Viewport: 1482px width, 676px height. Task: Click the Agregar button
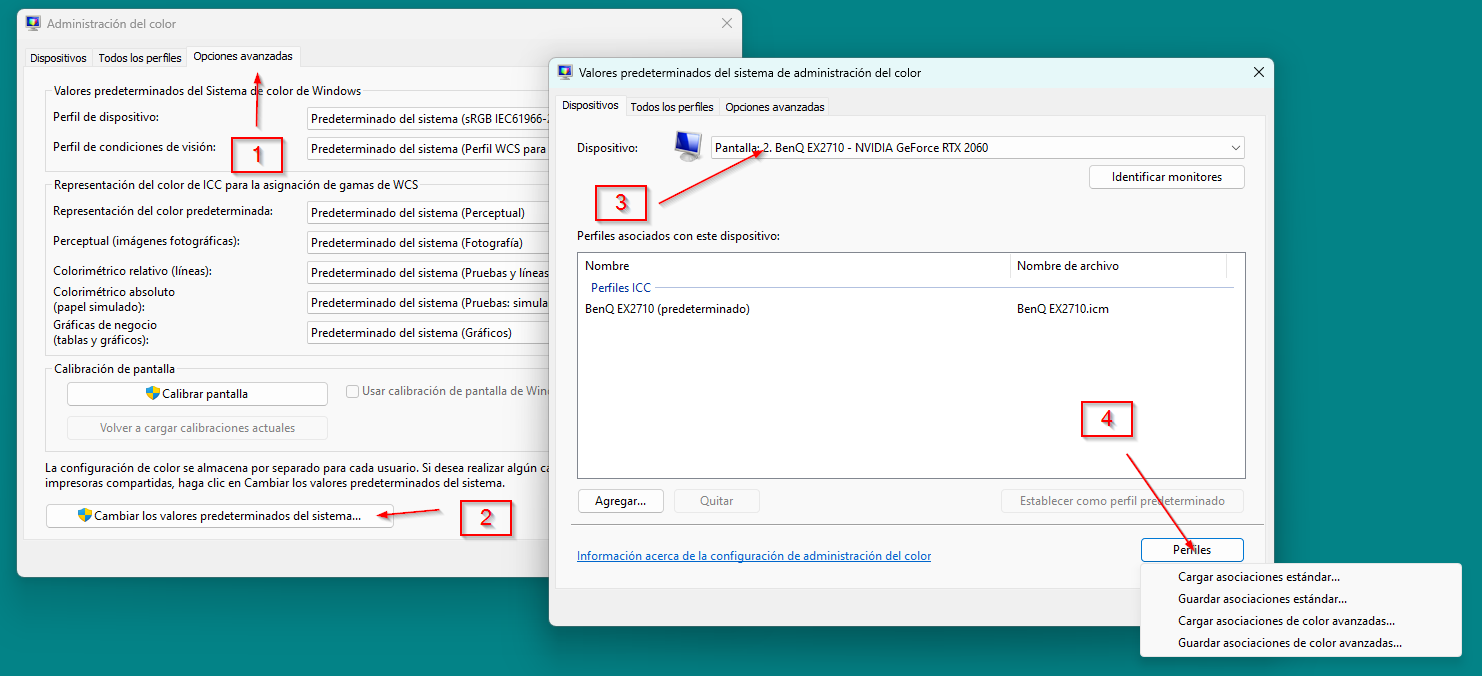click(x=620, y=501)
